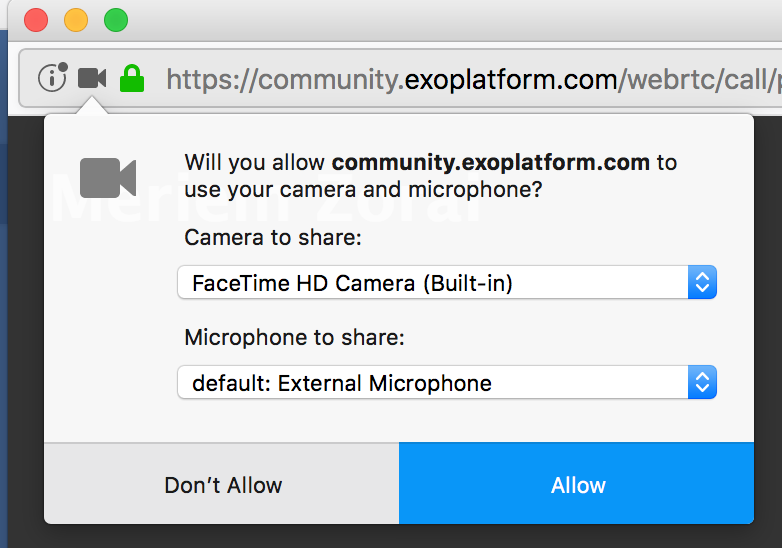Click the bold community.exoplatform.com text in prompt
The height and width of the screenshot is (548, 782).
pyautogui.click(x=491, y=163)
